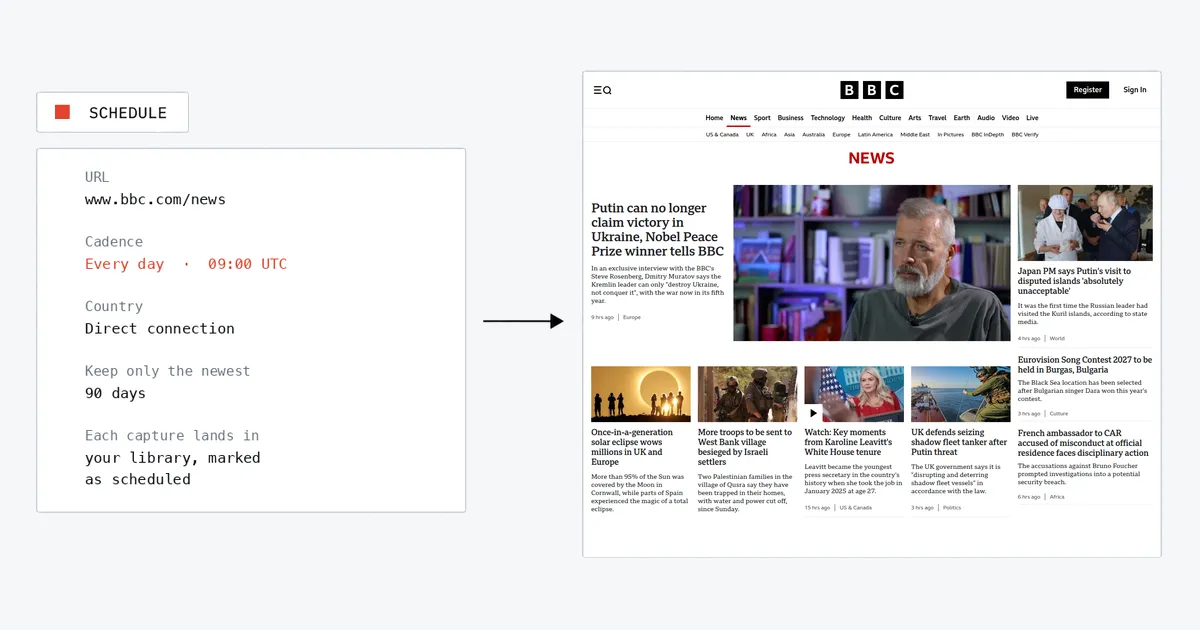The height and width of the screenshot is (630, 1200).
Task: Select the UK subsection
Action: [x=750, y=134]
